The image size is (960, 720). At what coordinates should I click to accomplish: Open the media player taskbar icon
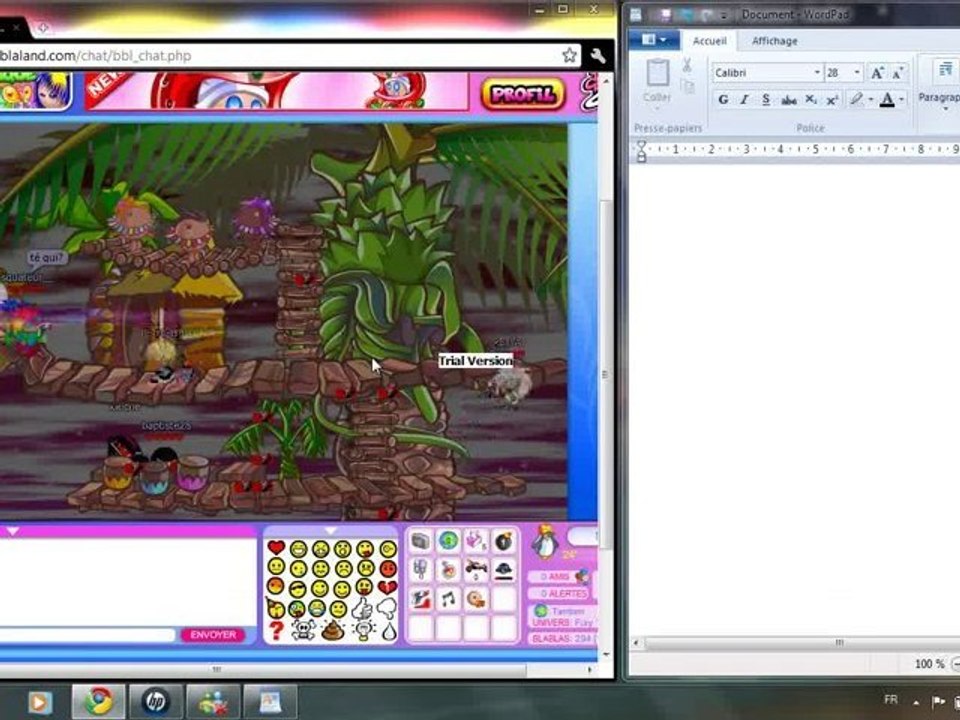(40, 702)
